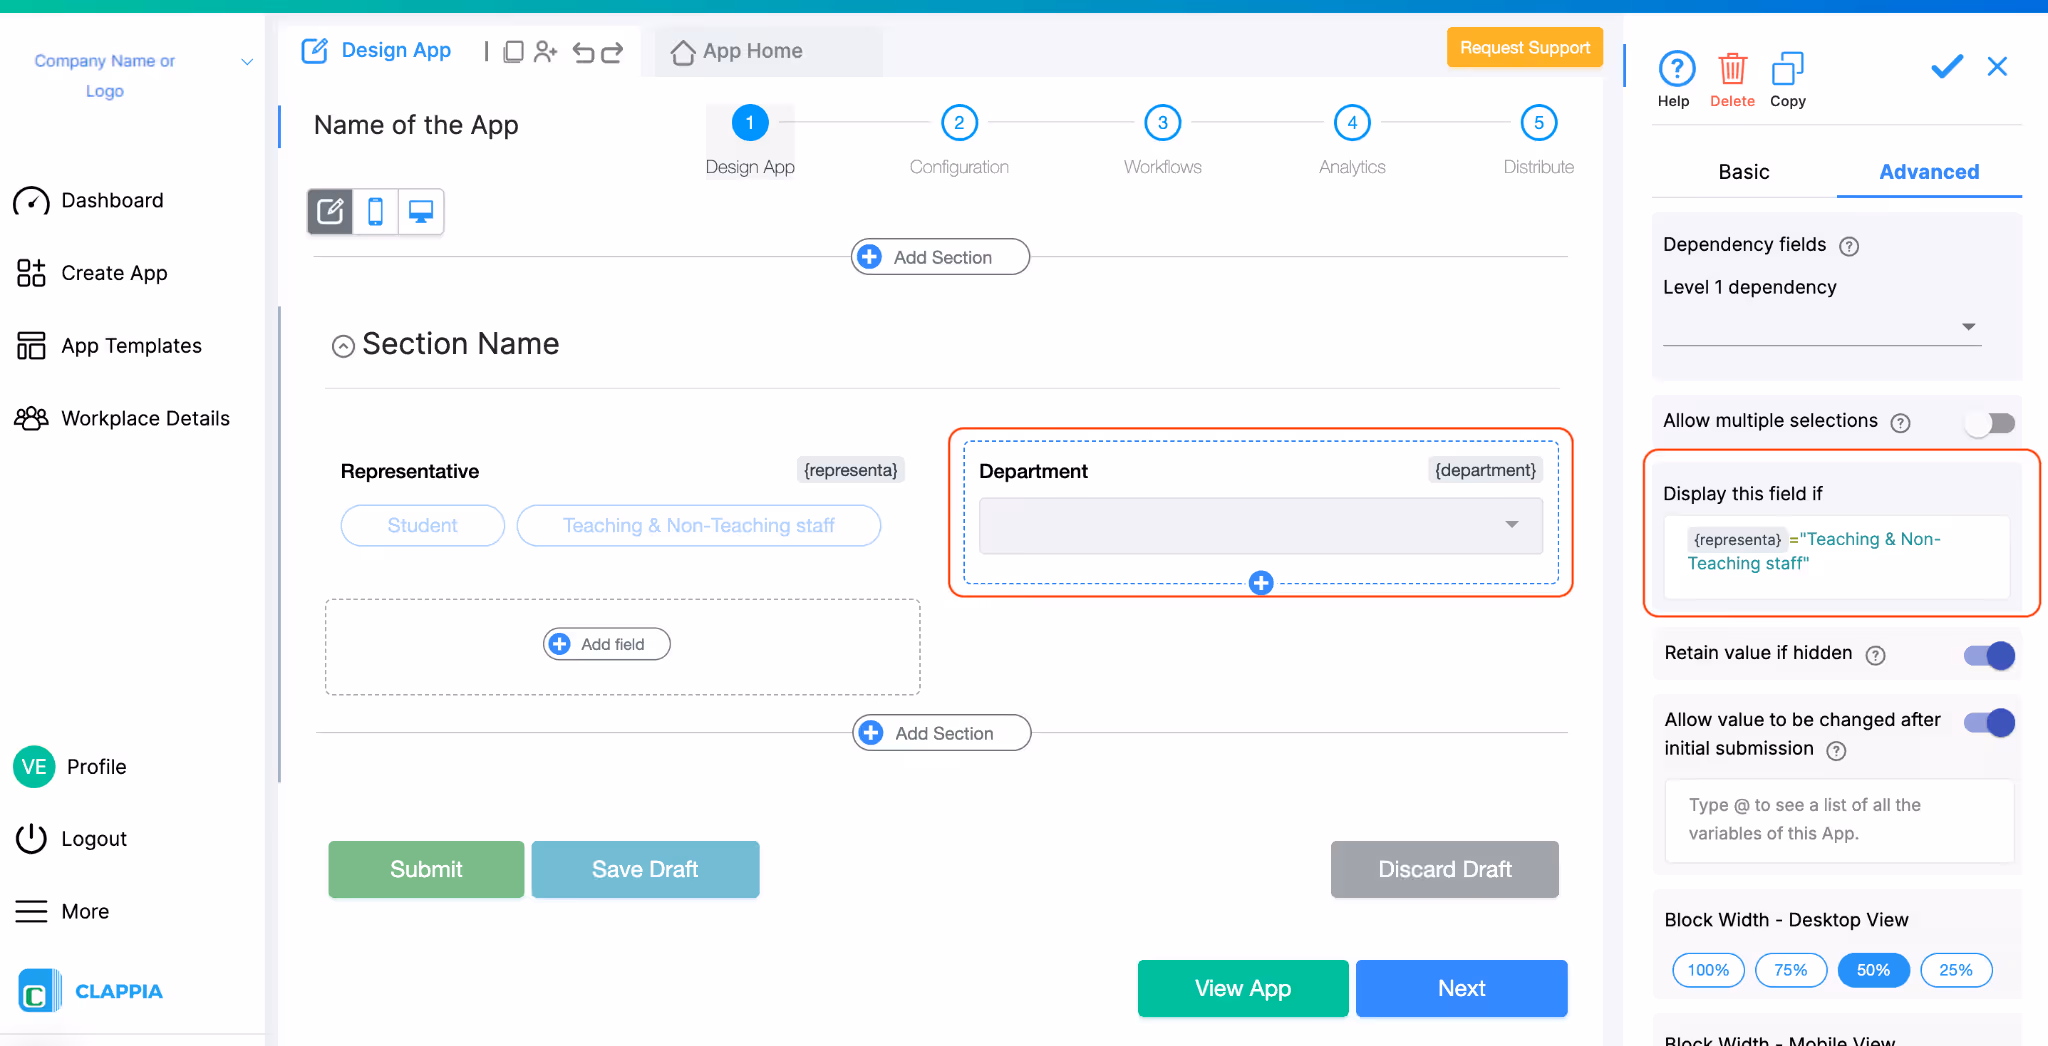Open the Level 1 dependency dropdown
The height and width of the screenshot is (1046, 2048).
pyautogui.click(x=1822, y=327)
